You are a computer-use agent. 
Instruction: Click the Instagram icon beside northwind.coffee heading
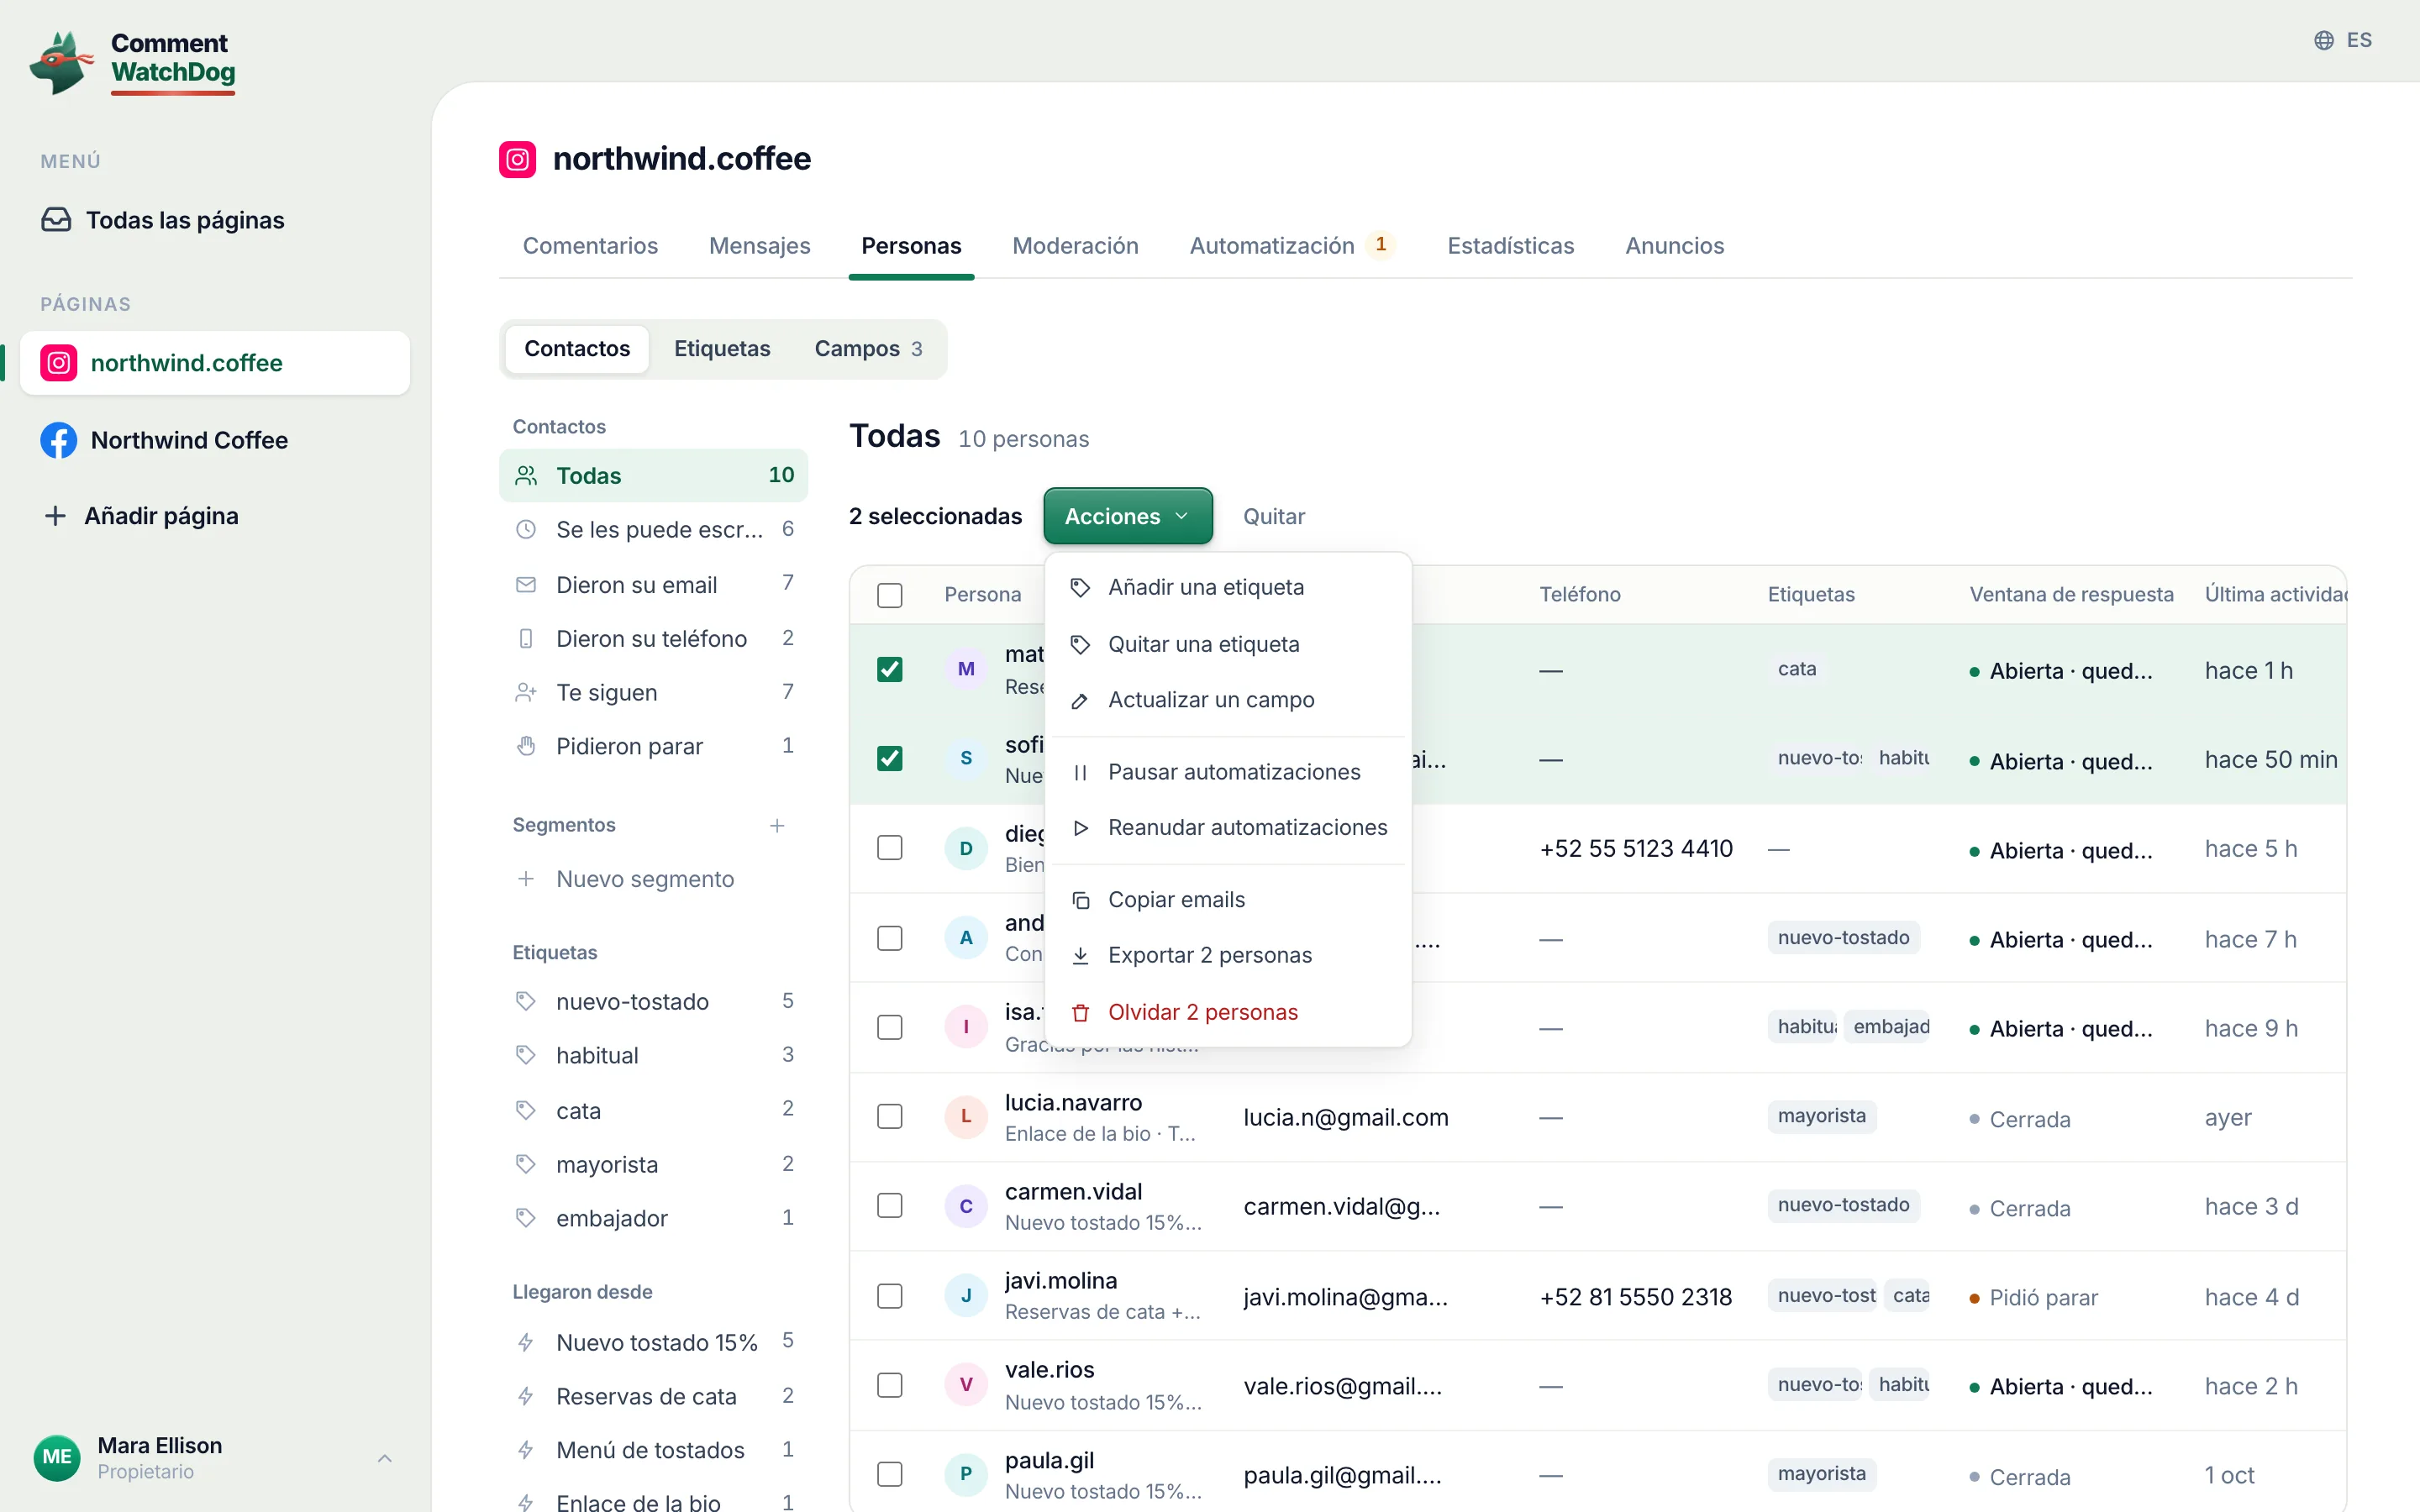pyautogui.click(x=517, y=159)
